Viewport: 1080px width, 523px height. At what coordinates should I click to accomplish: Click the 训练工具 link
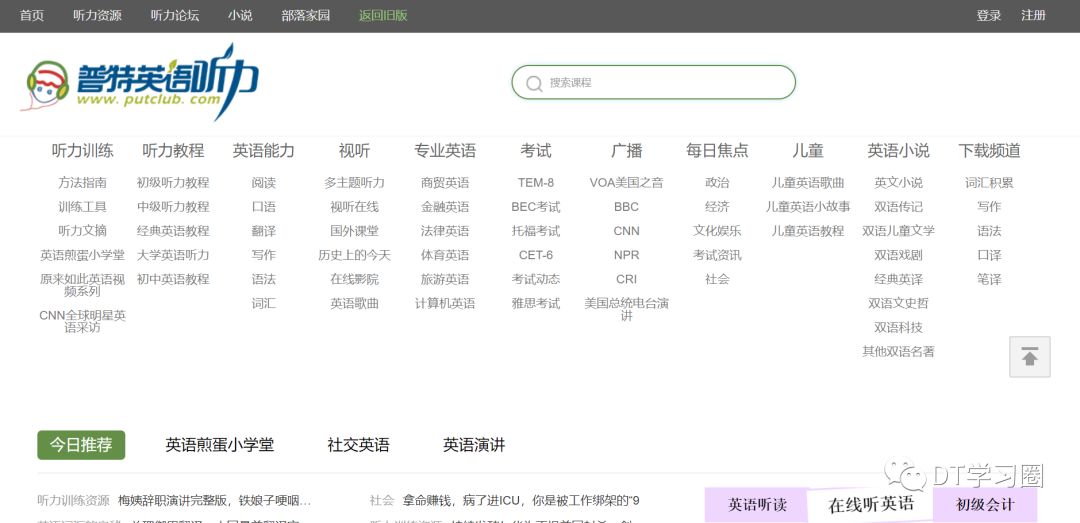coord(83,207)
